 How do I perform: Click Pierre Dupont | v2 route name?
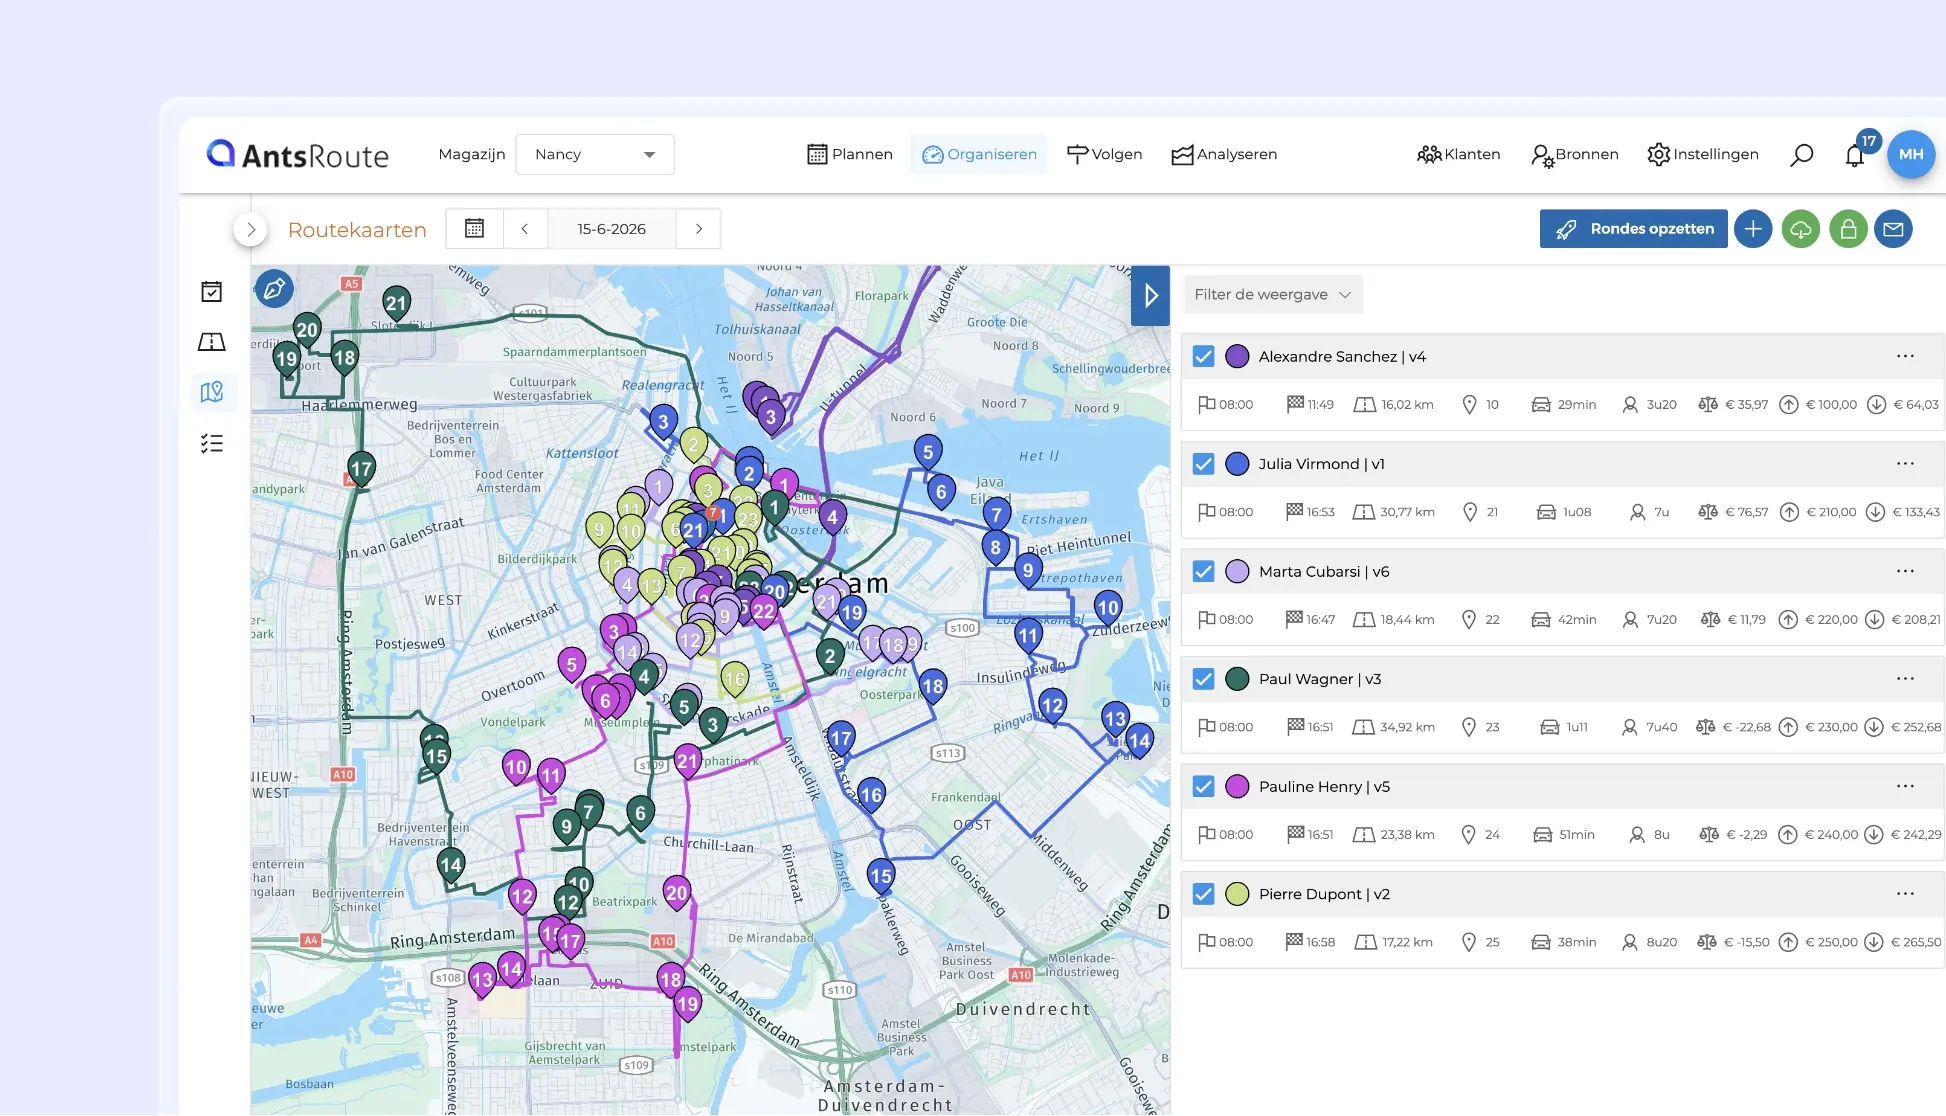(x=1324, y=893)
